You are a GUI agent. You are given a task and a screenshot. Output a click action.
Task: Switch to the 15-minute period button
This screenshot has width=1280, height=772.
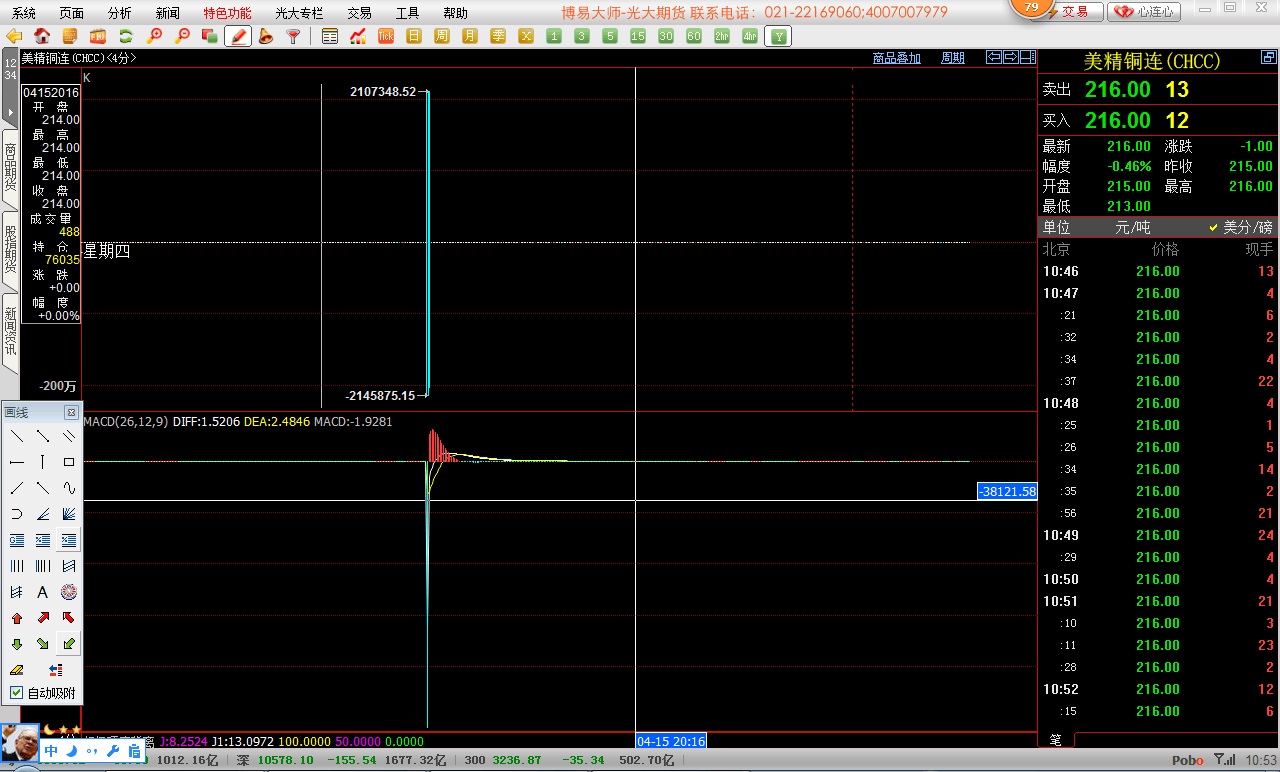click(x=638, y=36)
